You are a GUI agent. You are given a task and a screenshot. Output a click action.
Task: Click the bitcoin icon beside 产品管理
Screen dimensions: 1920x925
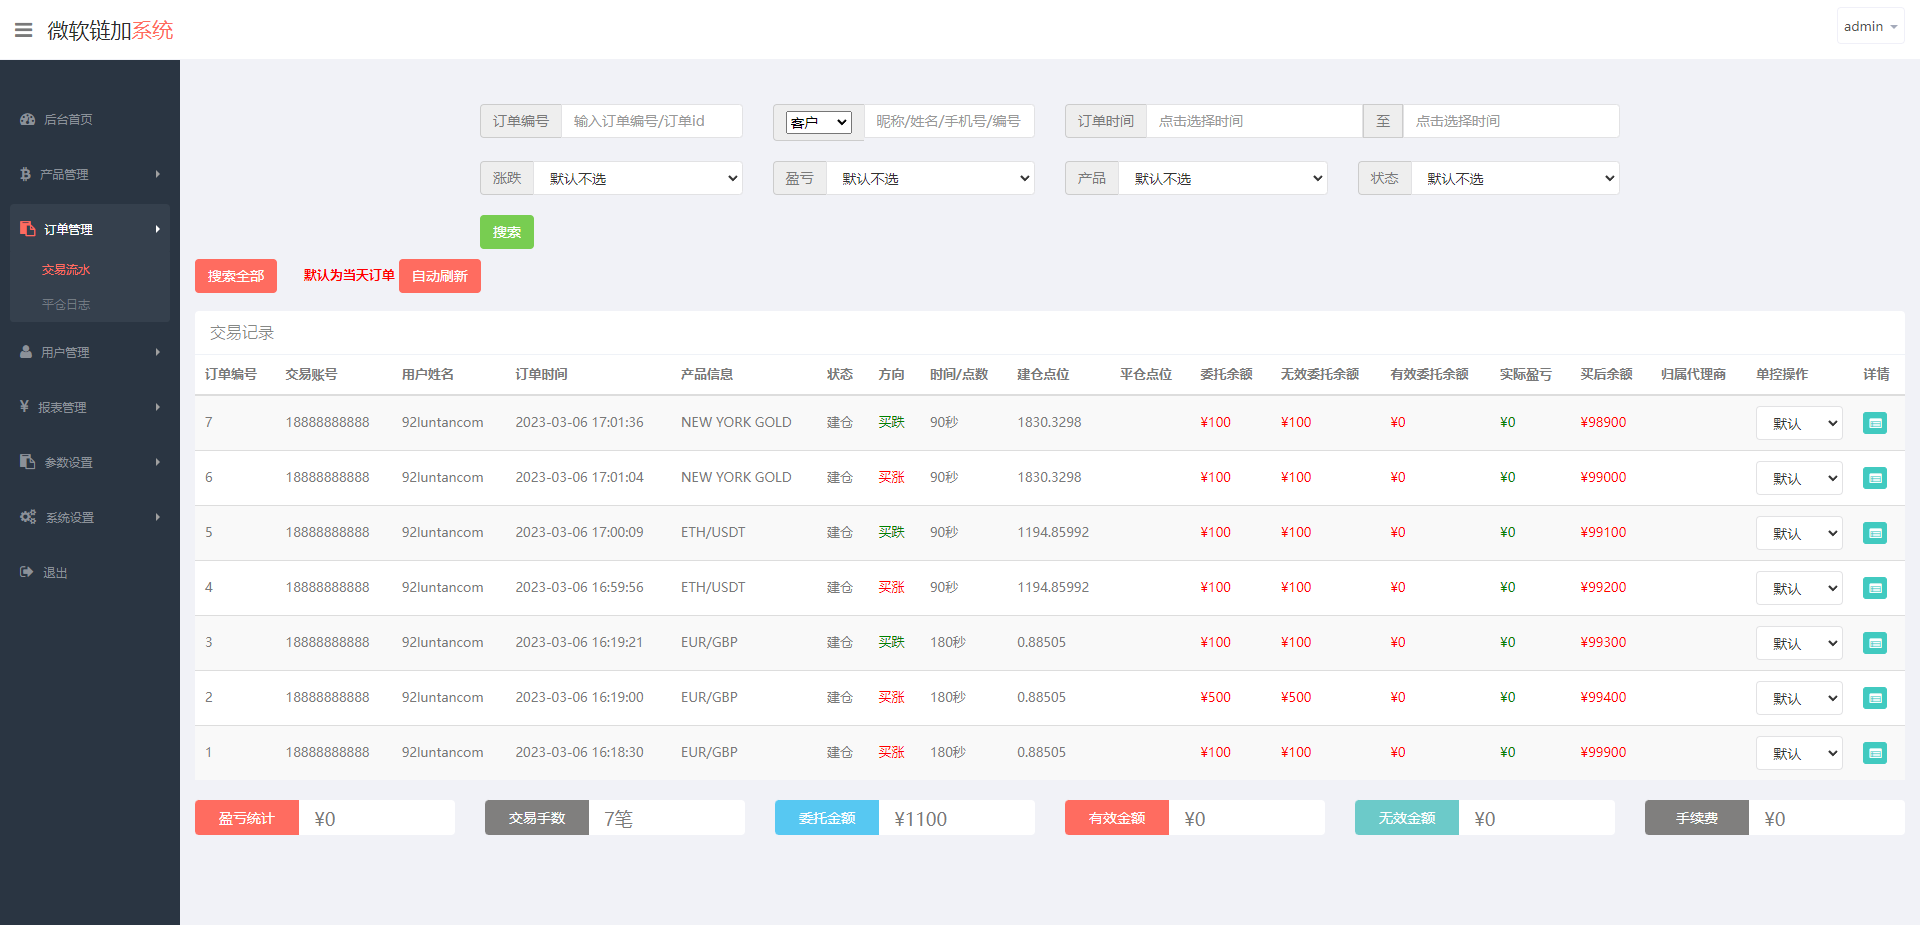26,174
